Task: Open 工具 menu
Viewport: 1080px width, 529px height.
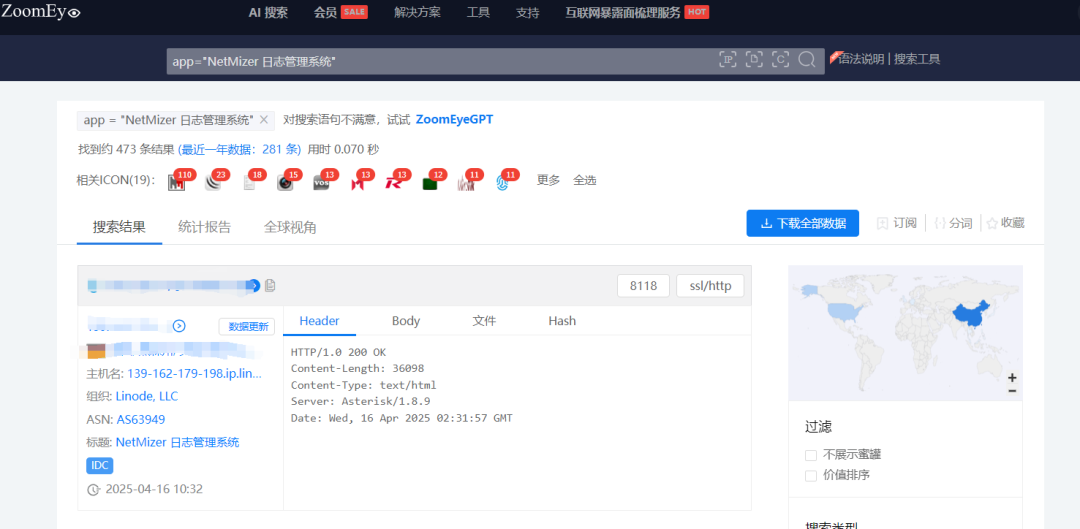Action: [x=478, y=12]
